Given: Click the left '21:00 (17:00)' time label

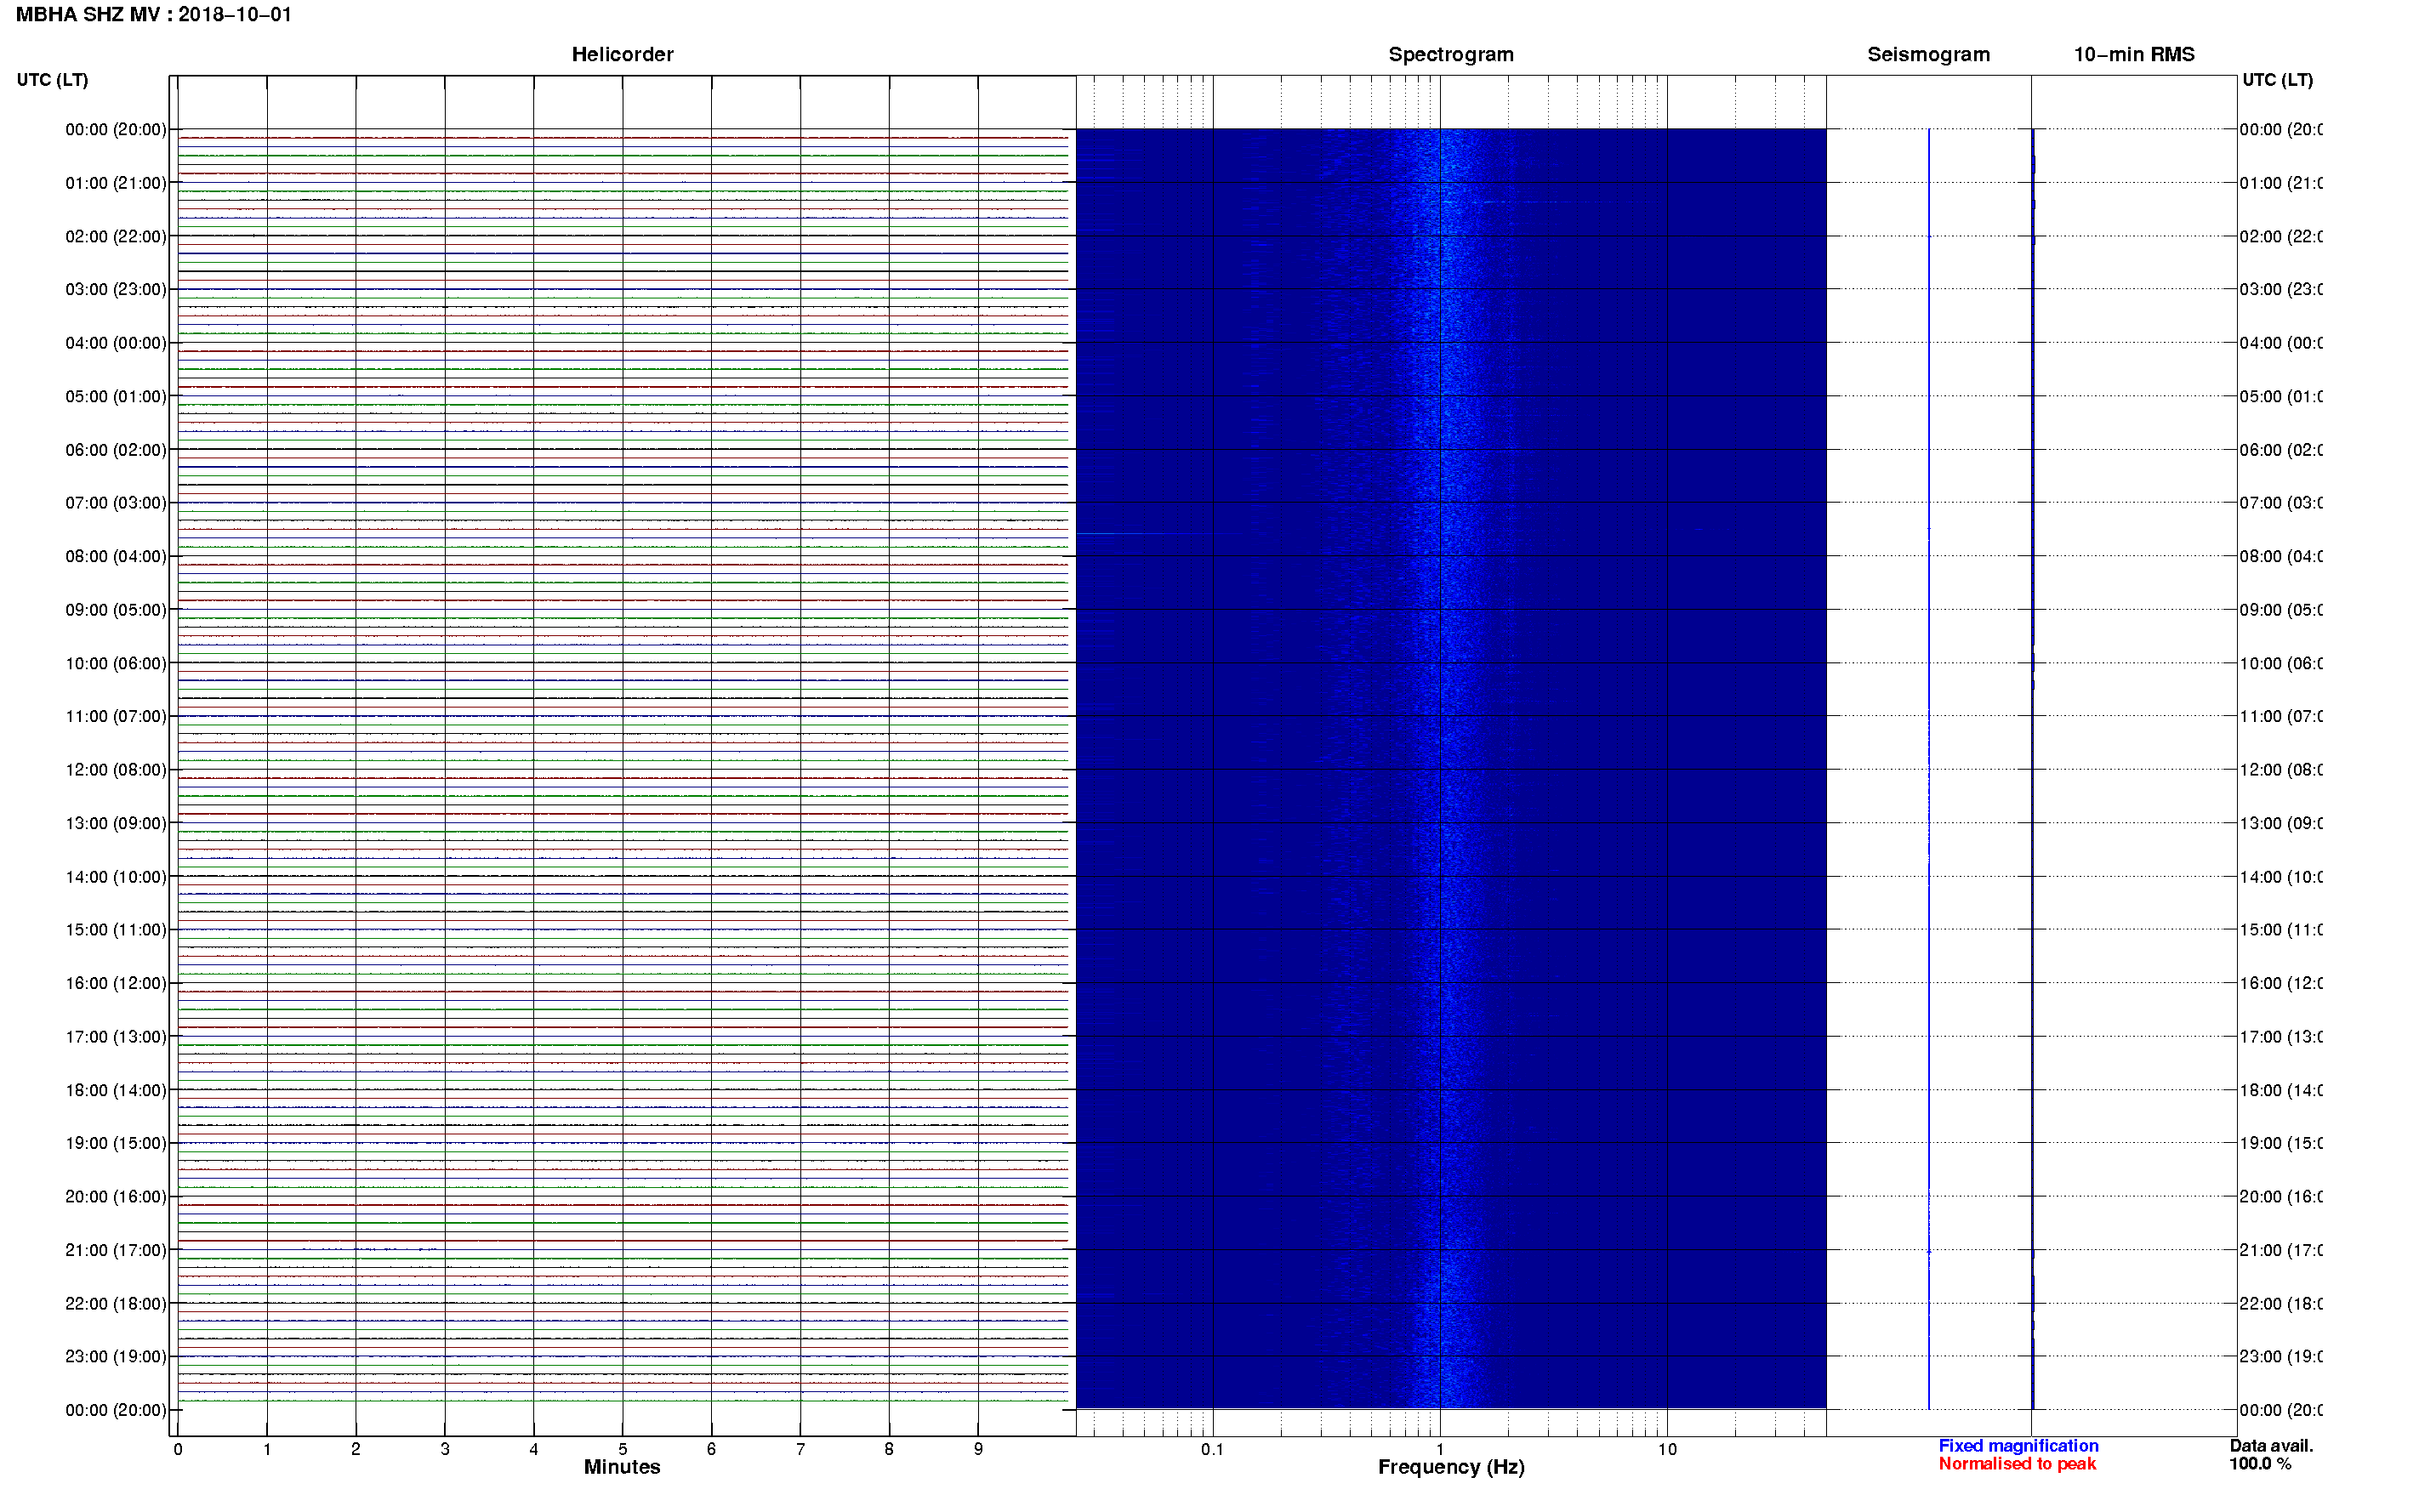Looking at the screenshot, I should [x=116, y=1251].
